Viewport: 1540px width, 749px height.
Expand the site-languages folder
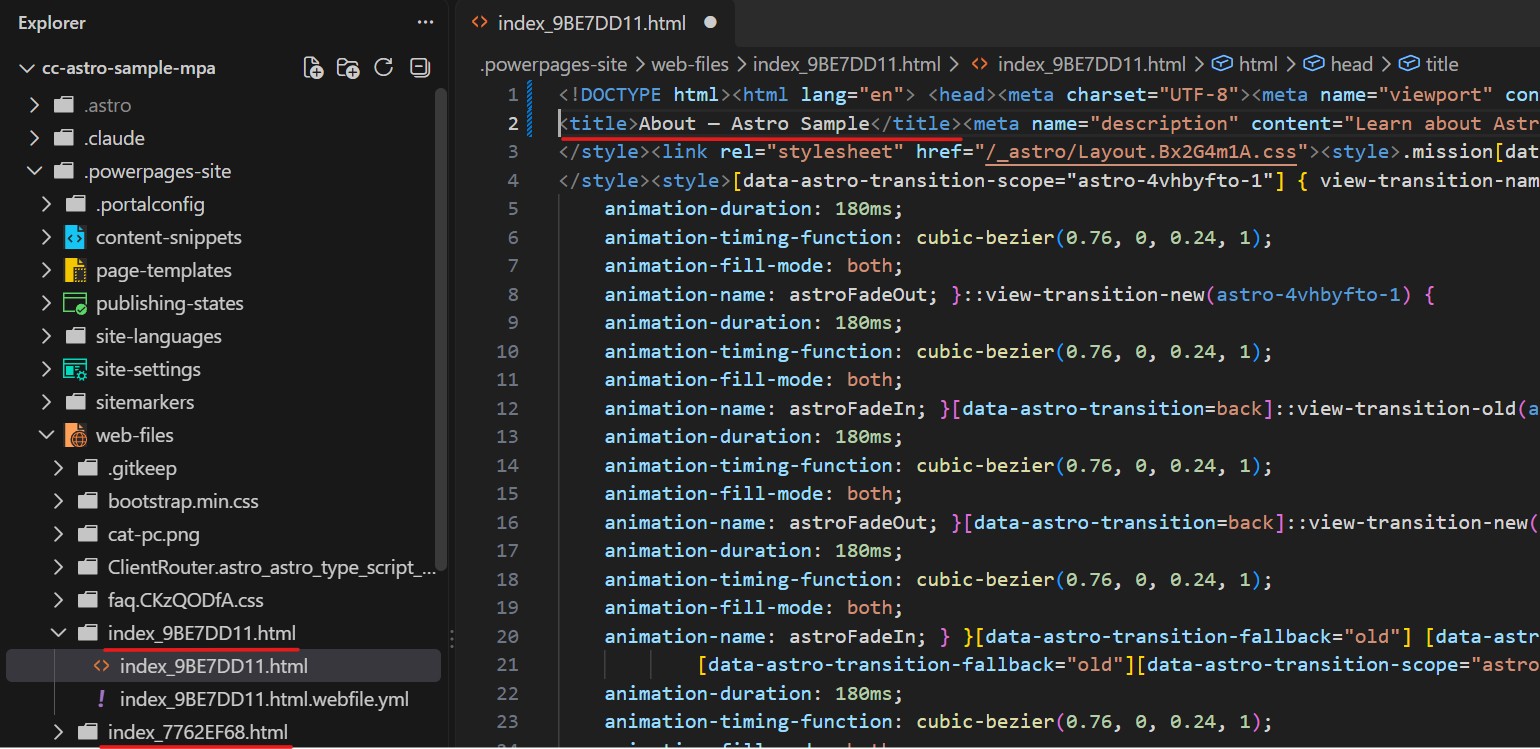tap(46, 337)
